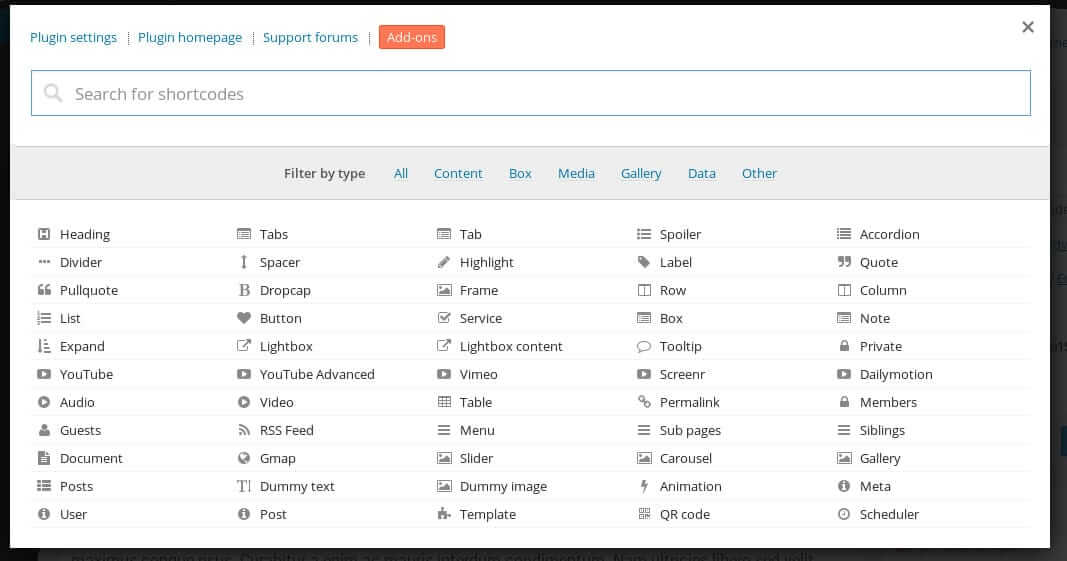The height and width of the screenshot is (561, 1067).
Task: Show All shortcode types
Action: click(x=401, y=174)
